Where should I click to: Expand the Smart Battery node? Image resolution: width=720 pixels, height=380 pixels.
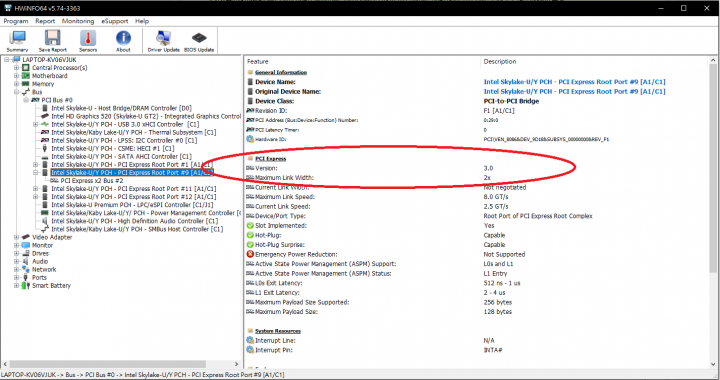pos(17,285)
